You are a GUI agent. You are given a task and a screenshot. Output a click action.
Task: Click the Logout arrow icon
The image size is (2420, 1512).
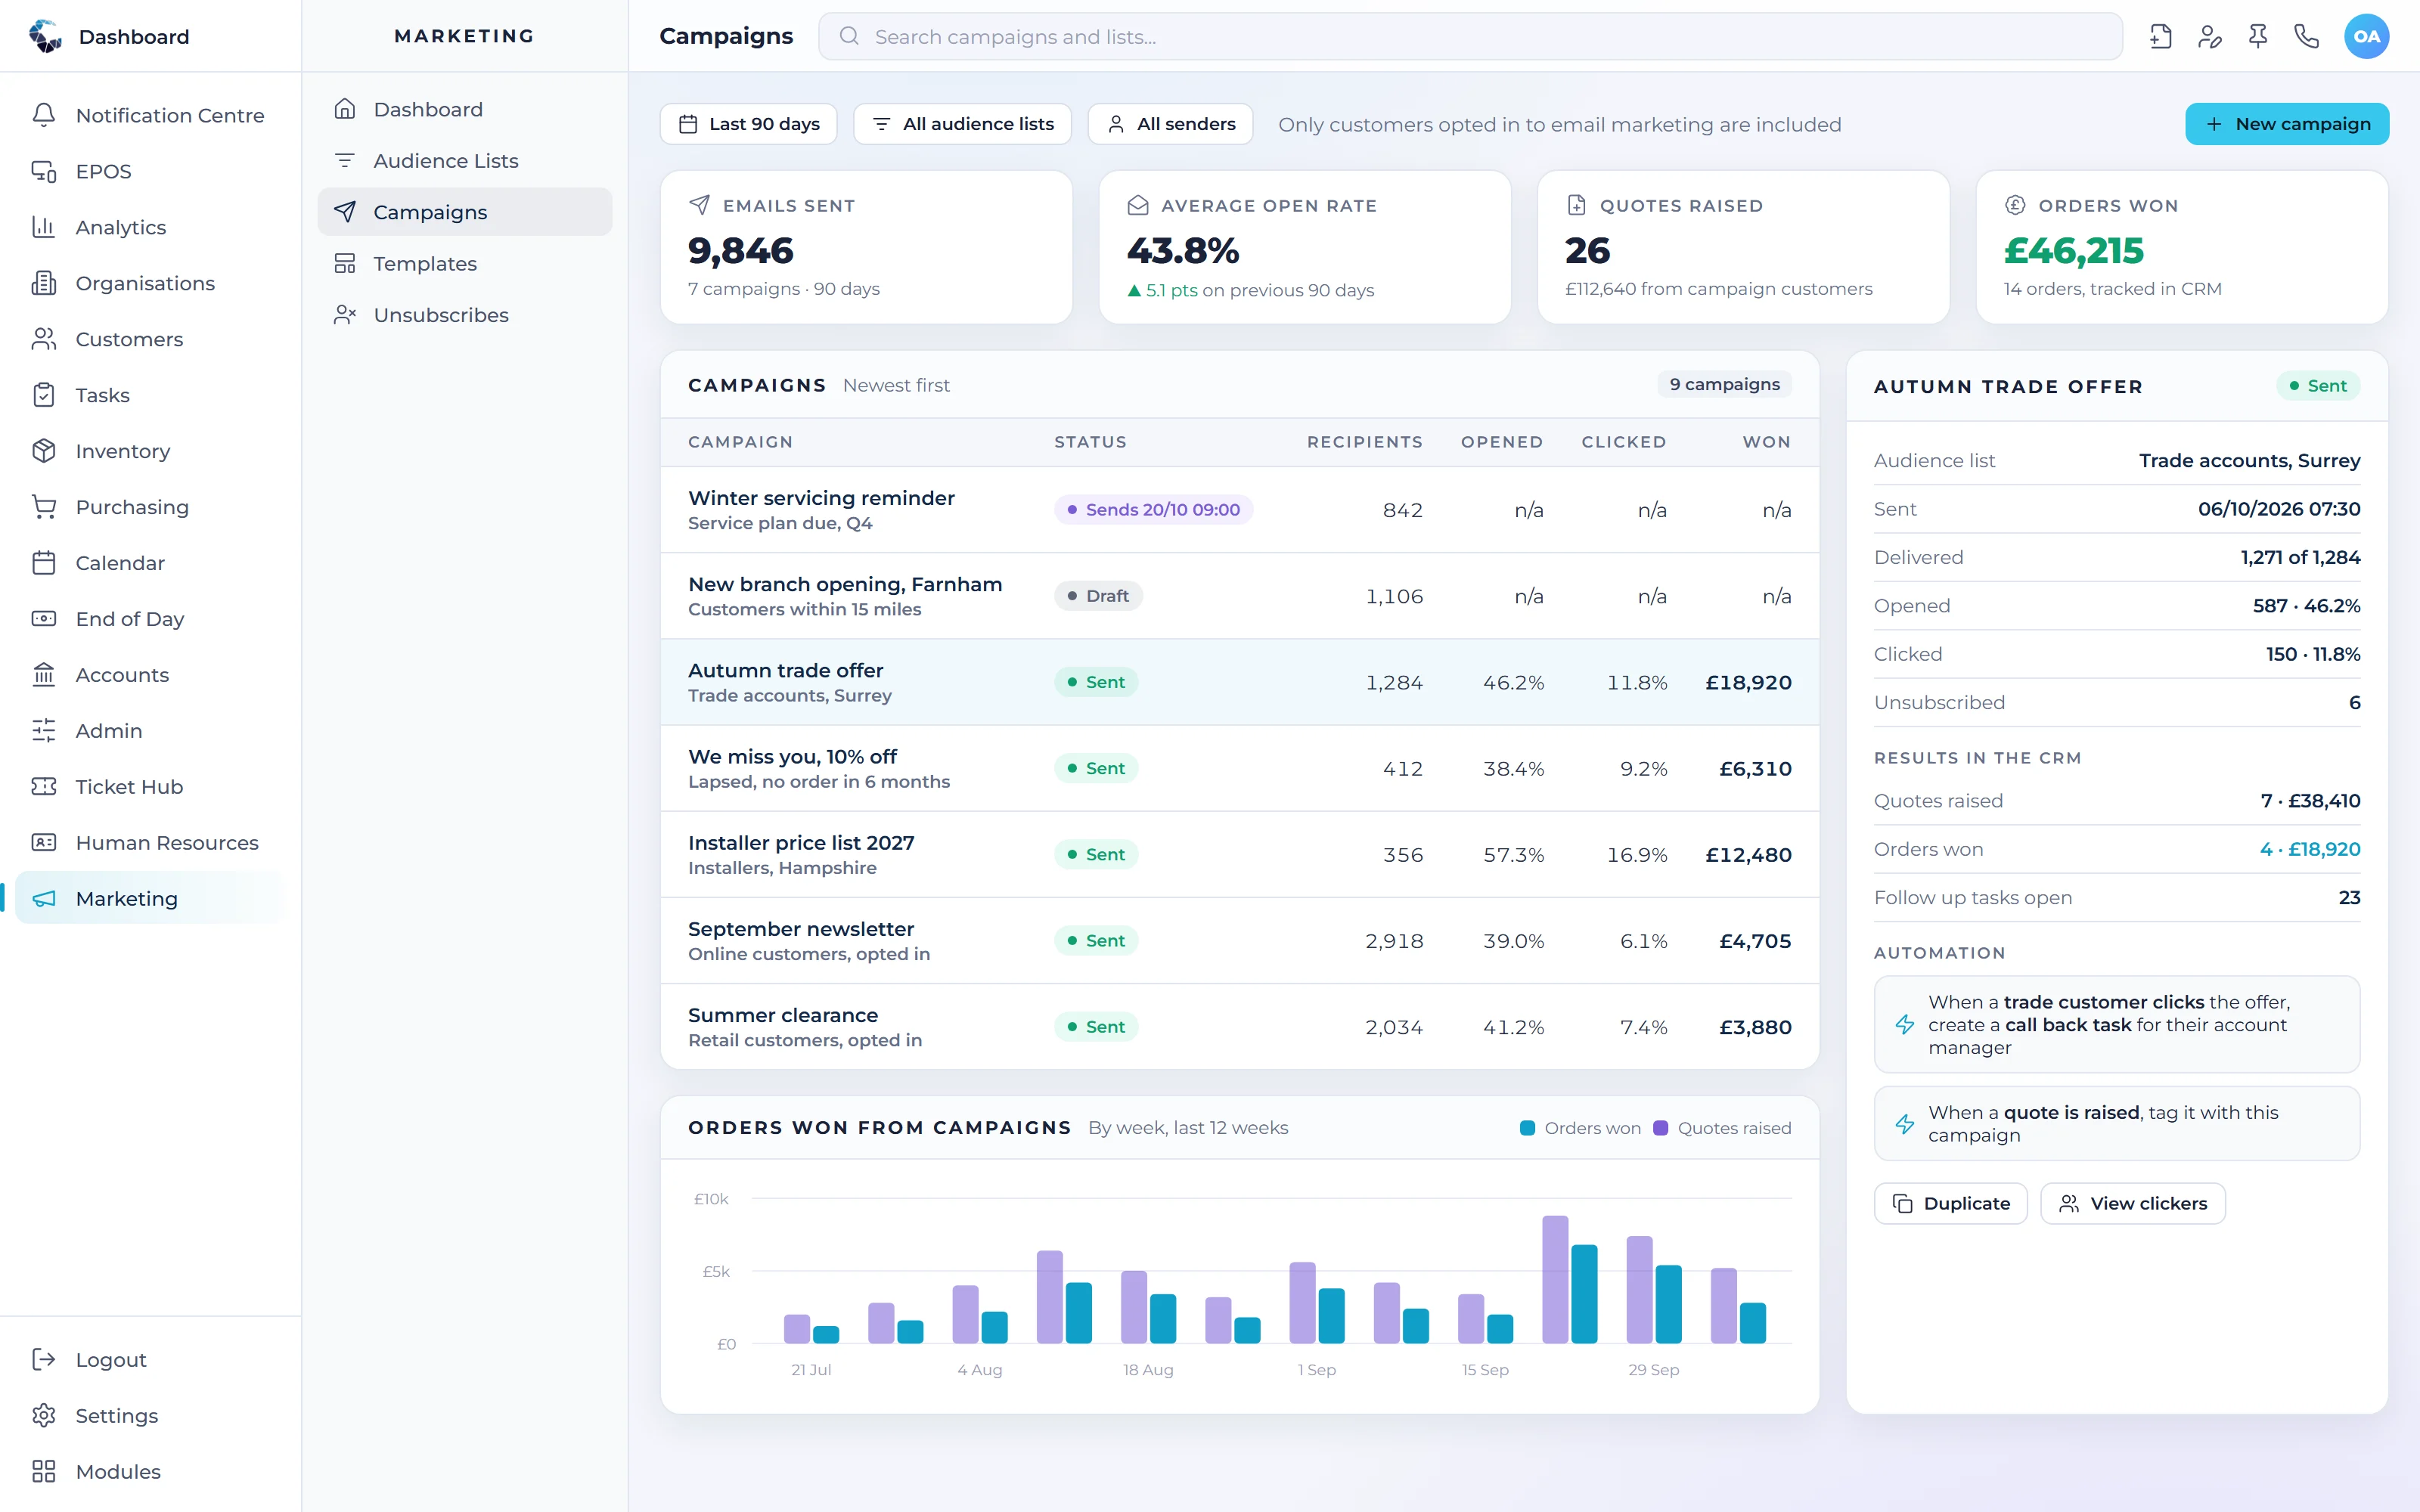[x=44, y=1359]
